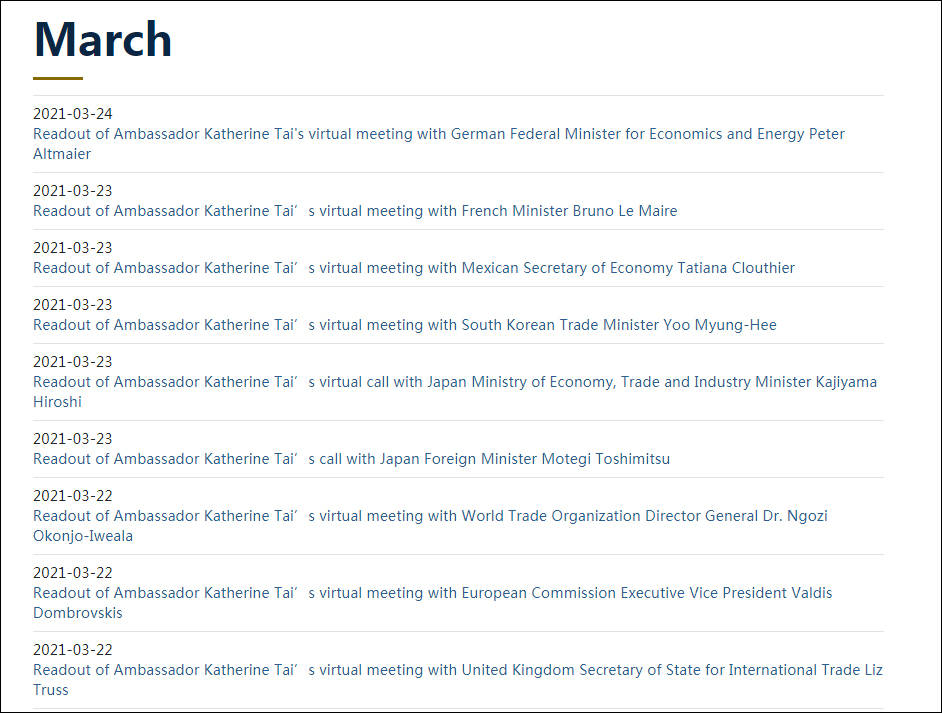
Task: Click the date above the Kajiyama Hiroshi readout
Action: pyautogui.click(x=73, y=362)
